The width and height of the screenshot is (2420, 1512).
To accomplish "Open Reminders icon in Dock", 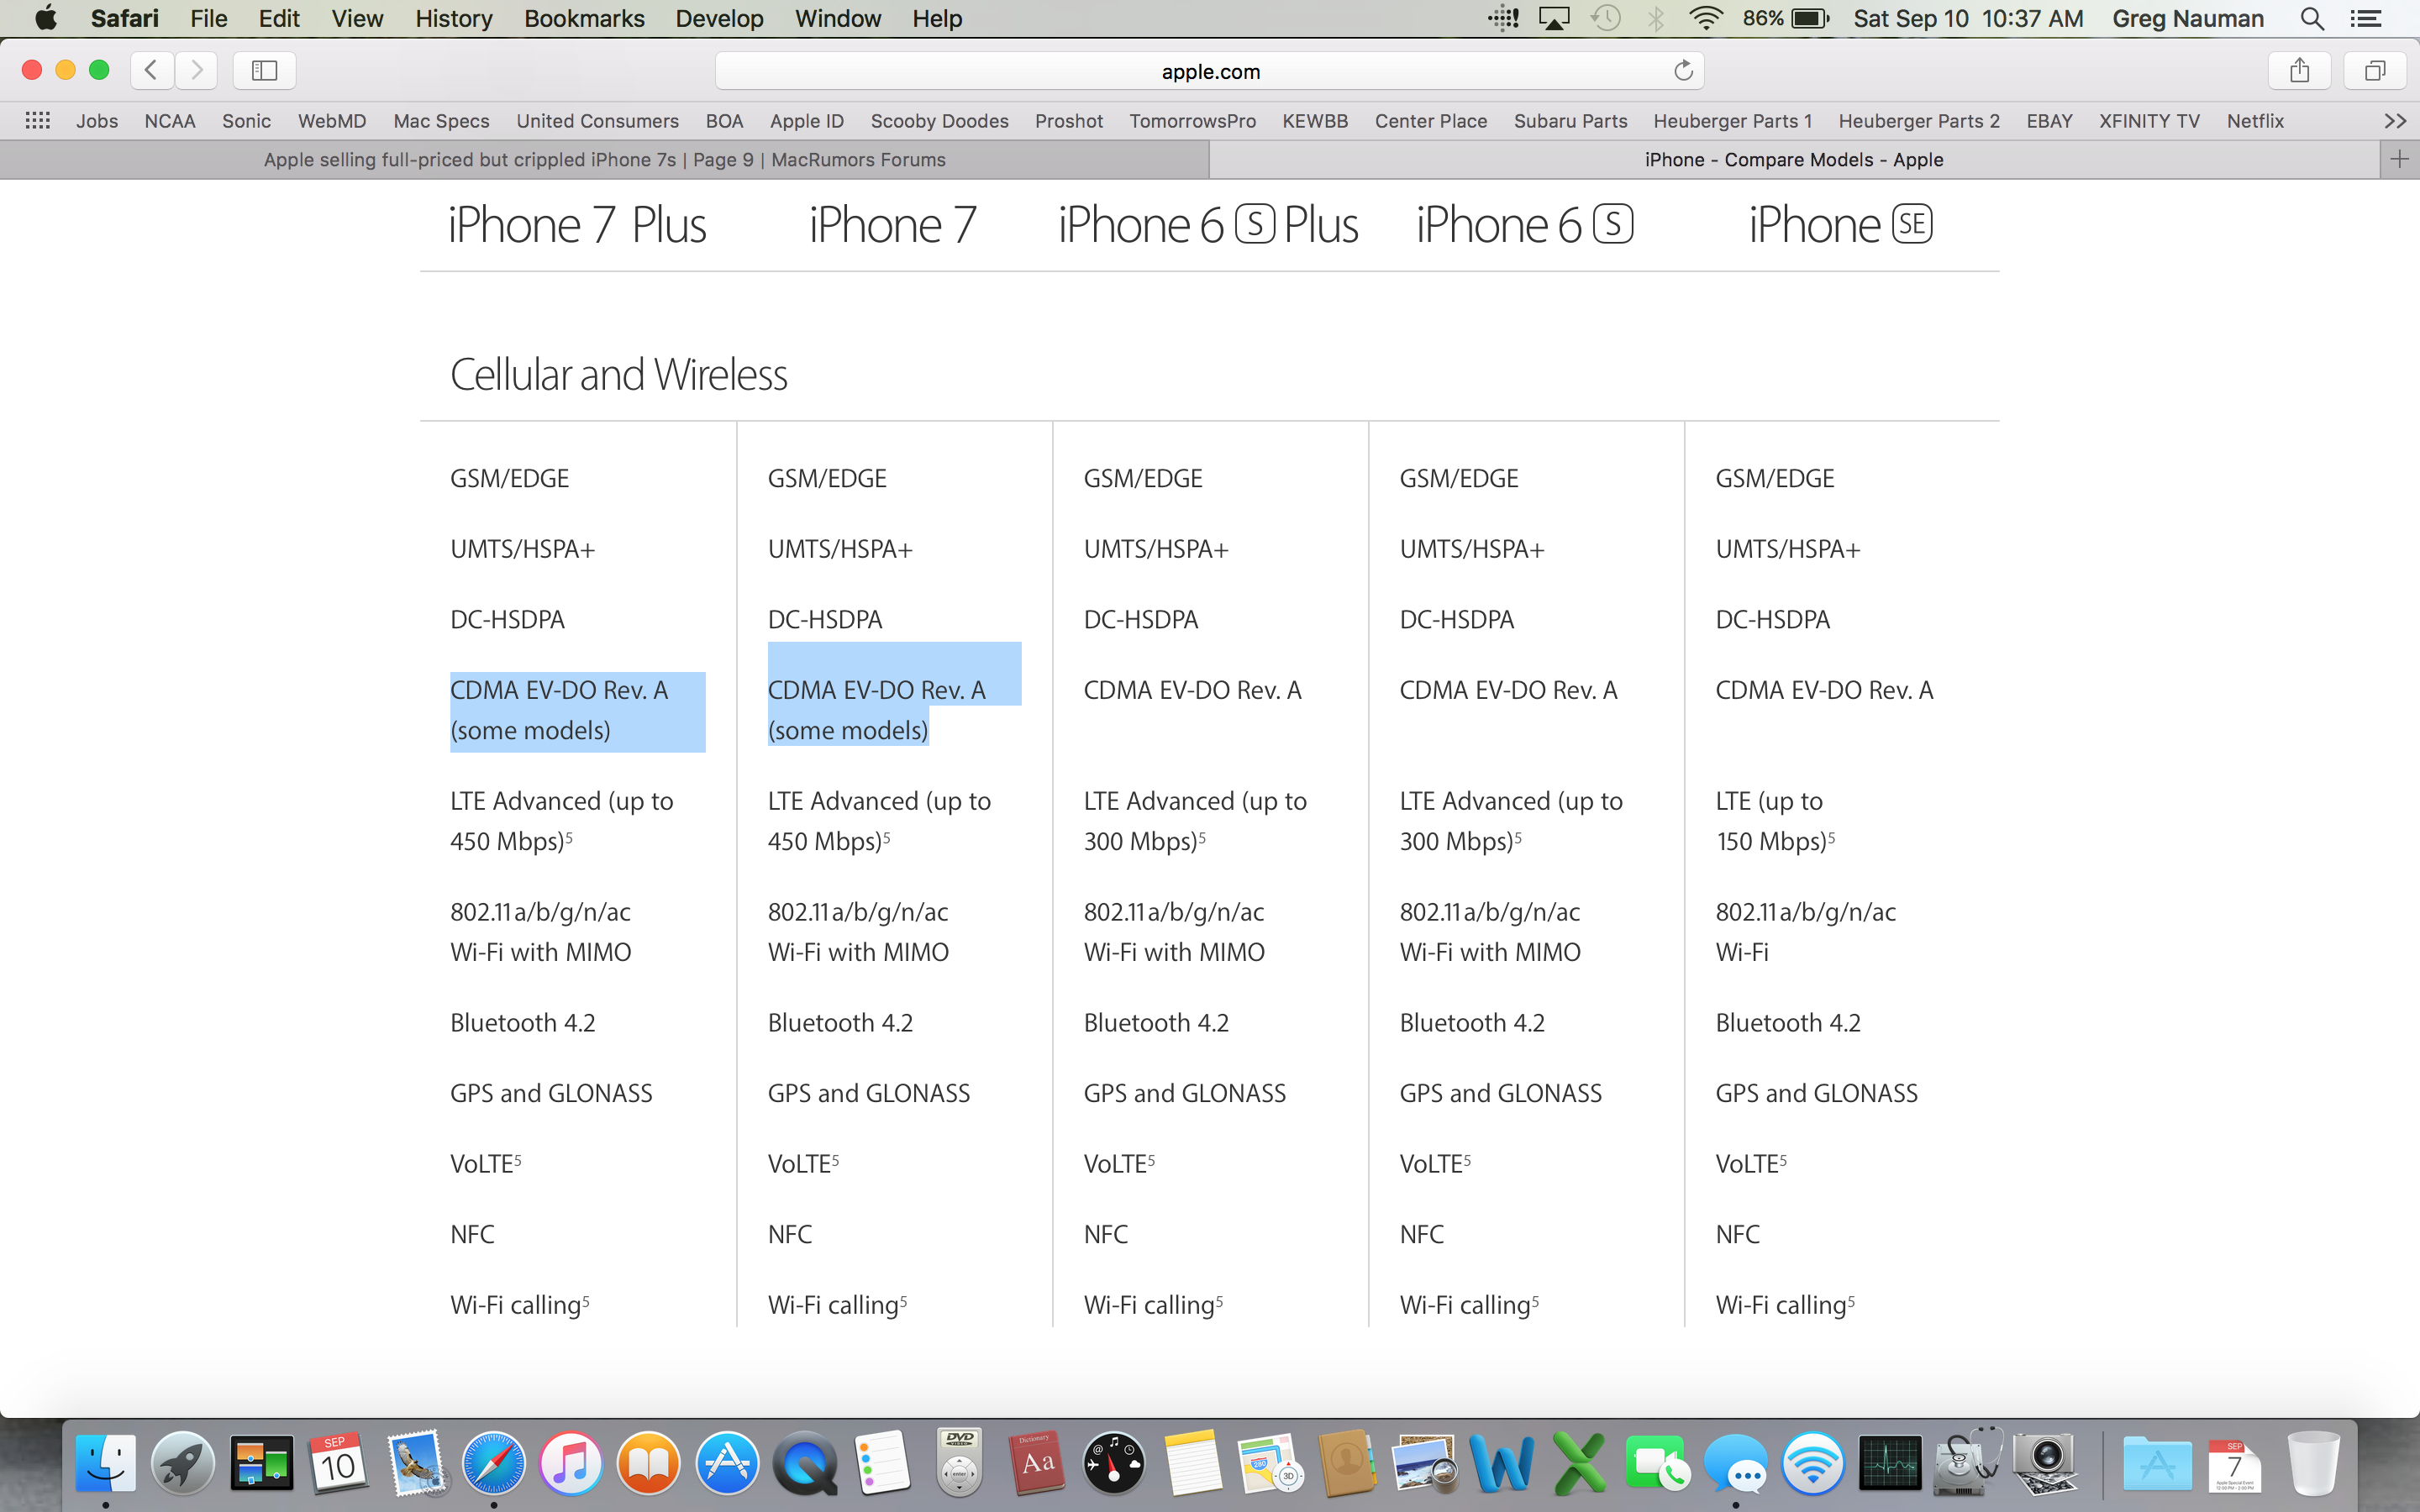I will [x=882, y=1463].
